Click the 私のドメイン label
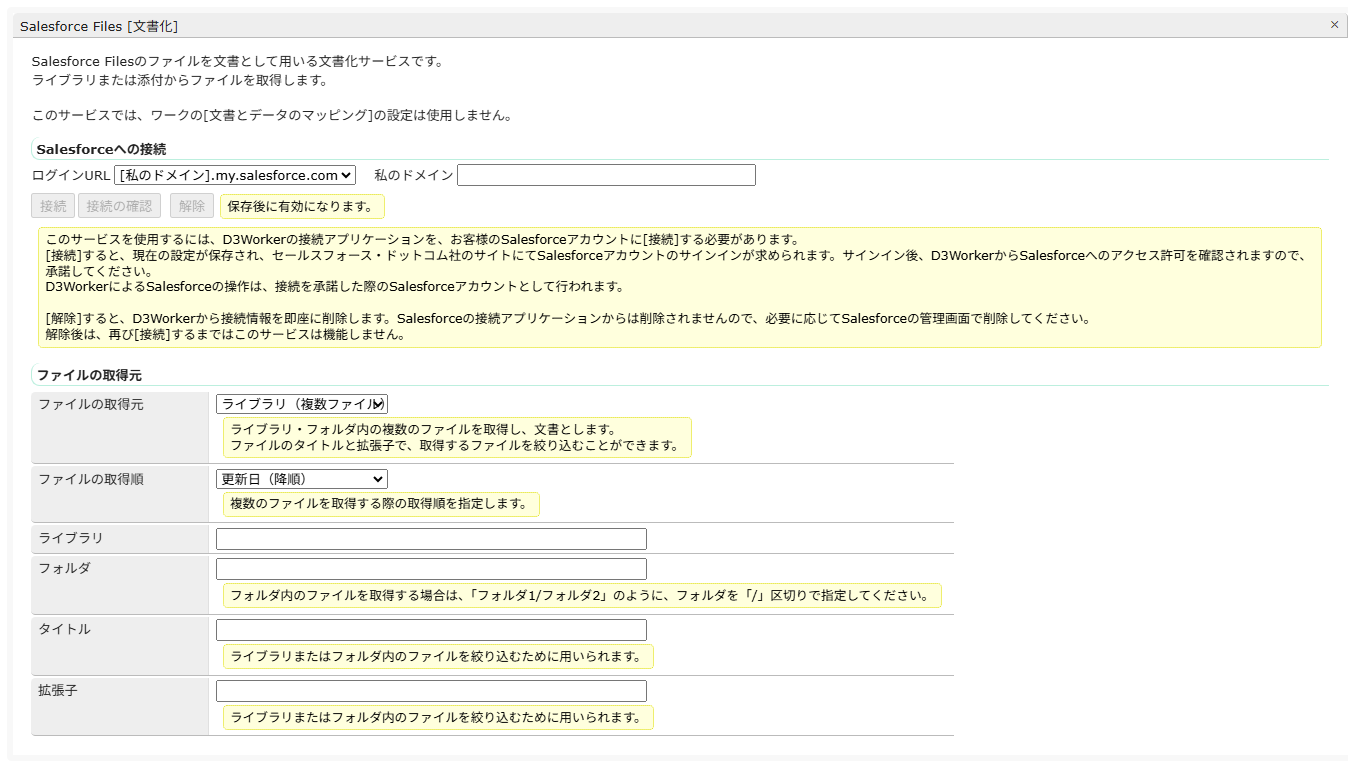This screenshot has width=1348, height=771. coord(414,175)
